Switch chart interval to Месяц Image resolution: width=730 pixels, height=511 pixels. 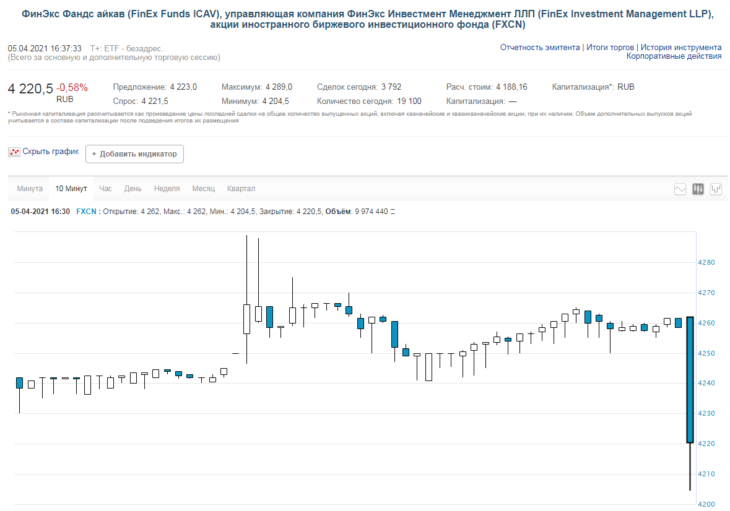(203, 188)
